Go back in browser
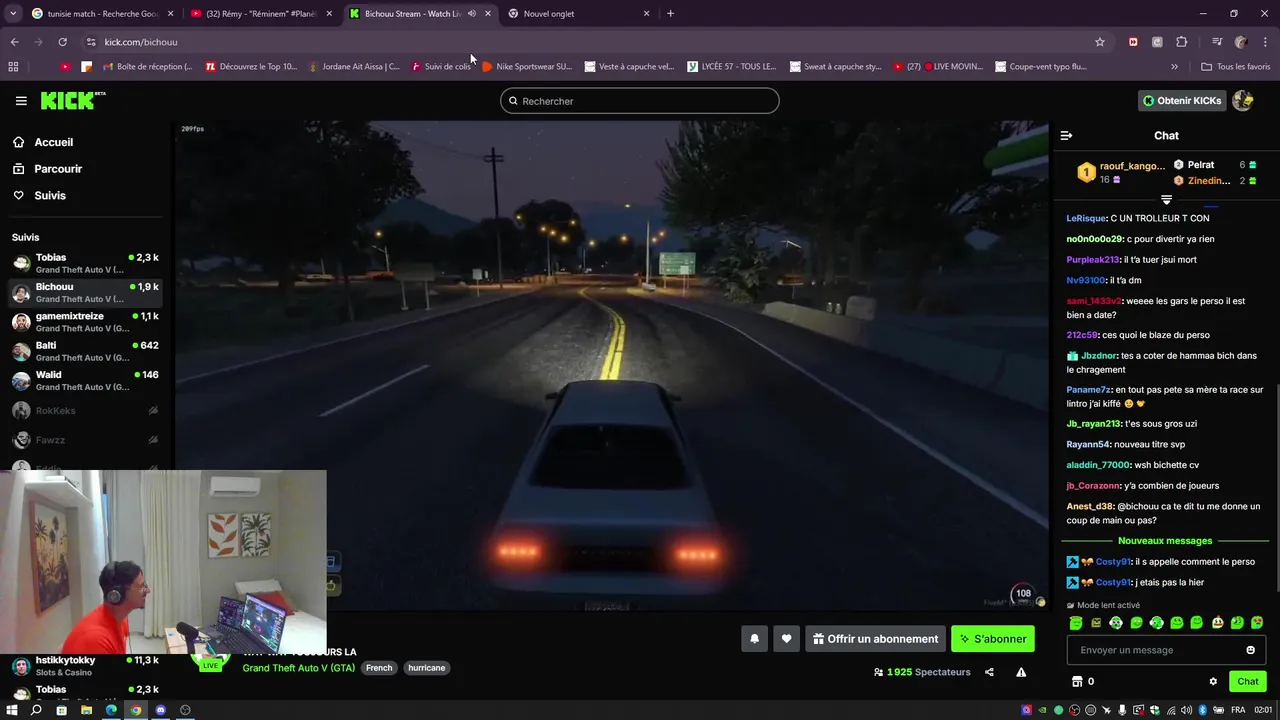The image size is (1280, 720). click(x=14, y=42)
